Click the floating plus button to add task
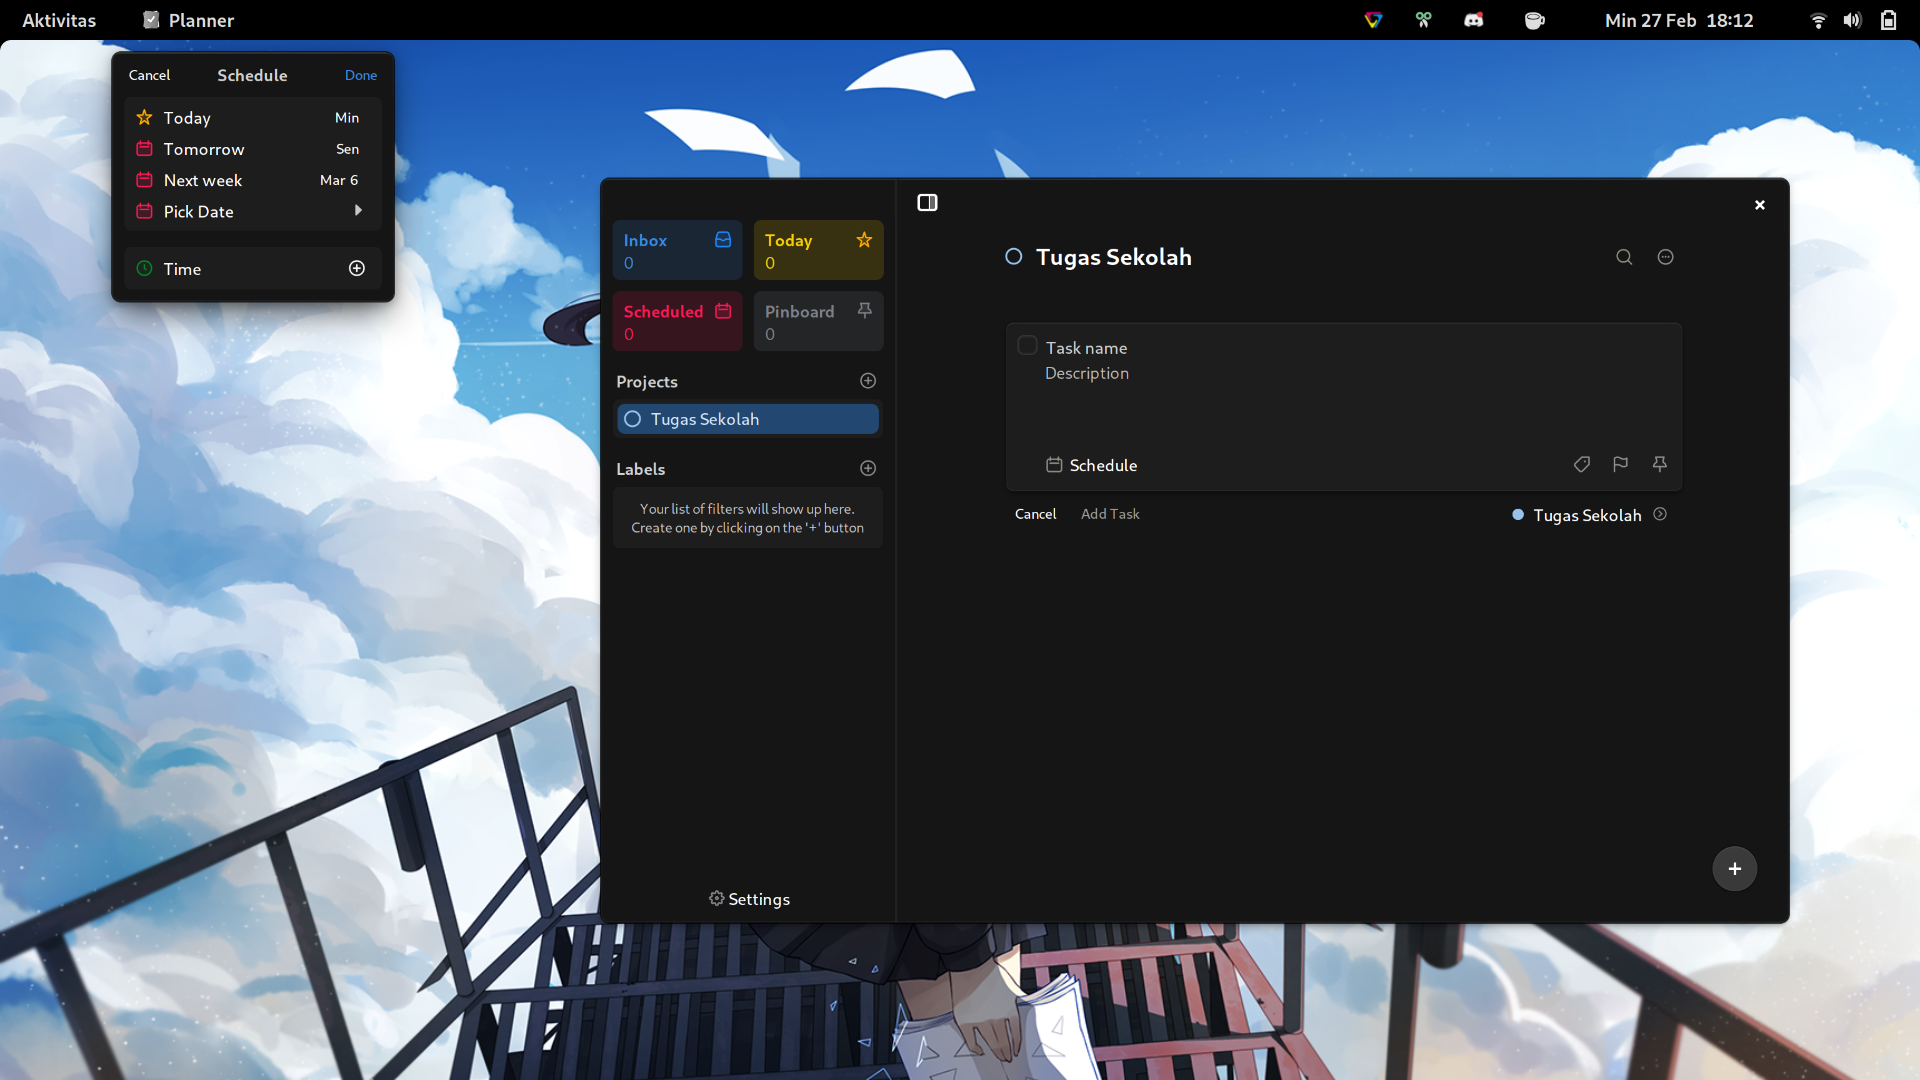 click(1733, 868)
